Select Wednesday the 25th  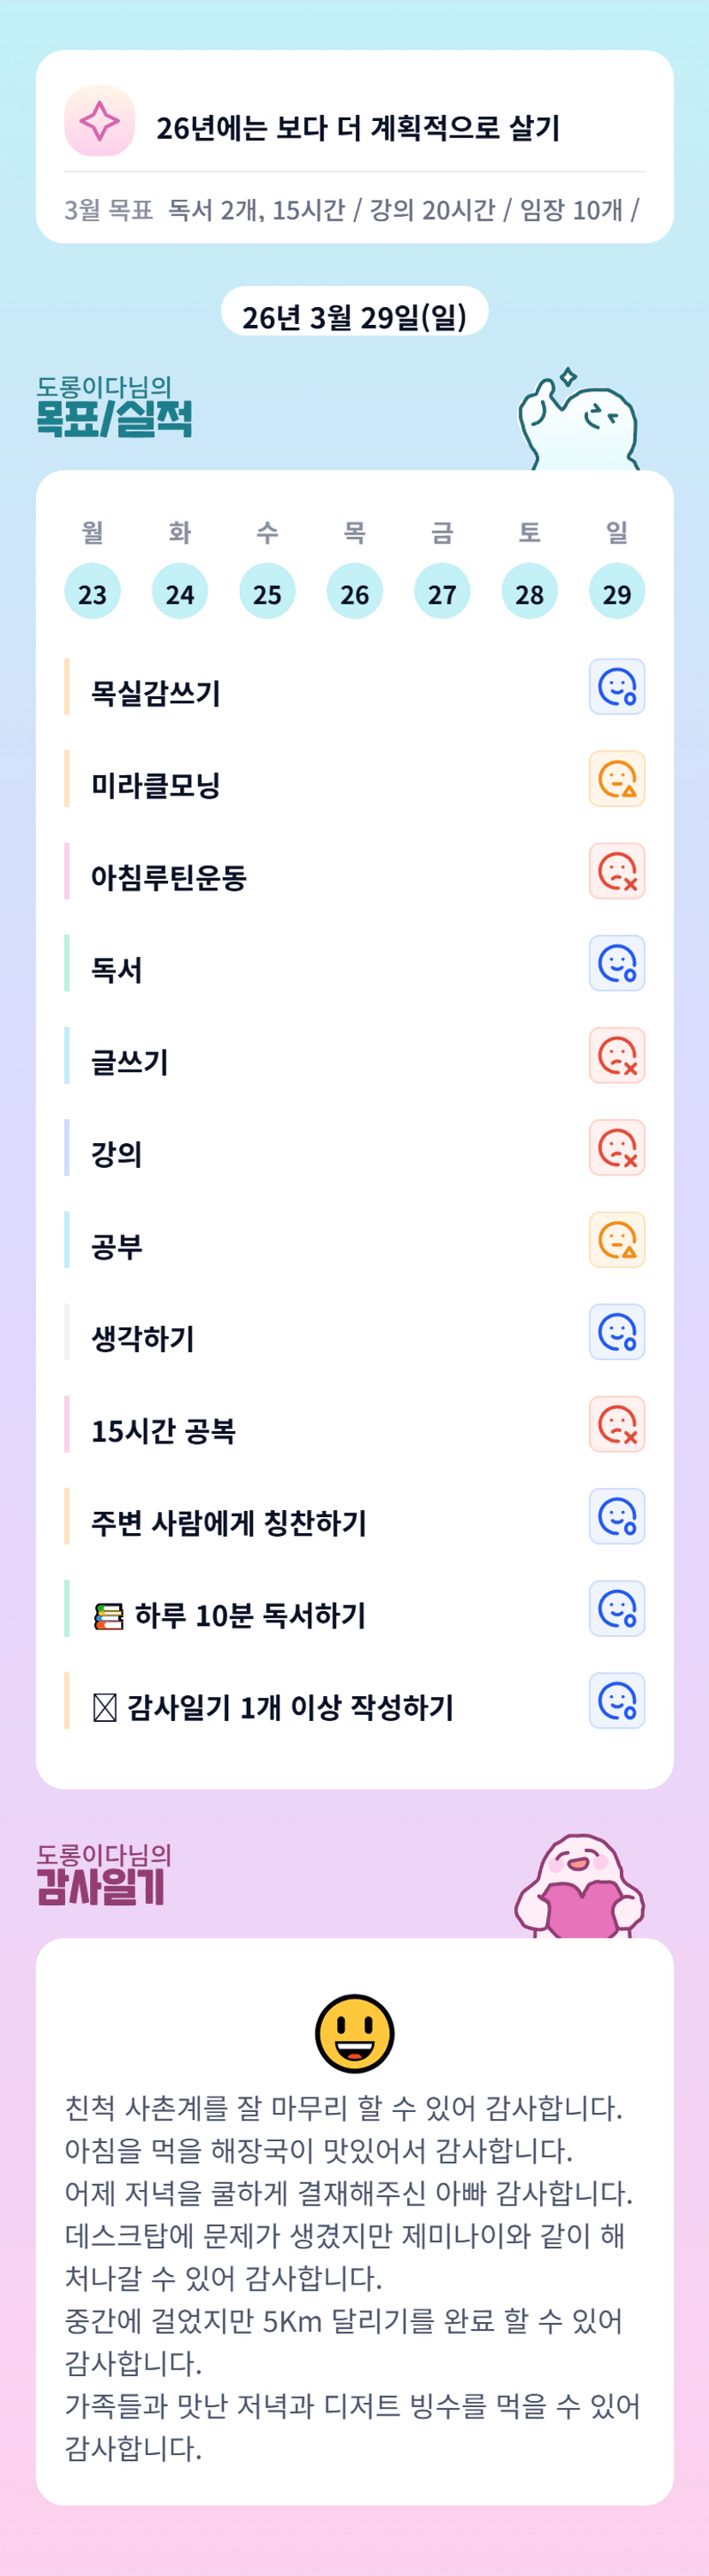pyautogui.click(x=267, y=591)
